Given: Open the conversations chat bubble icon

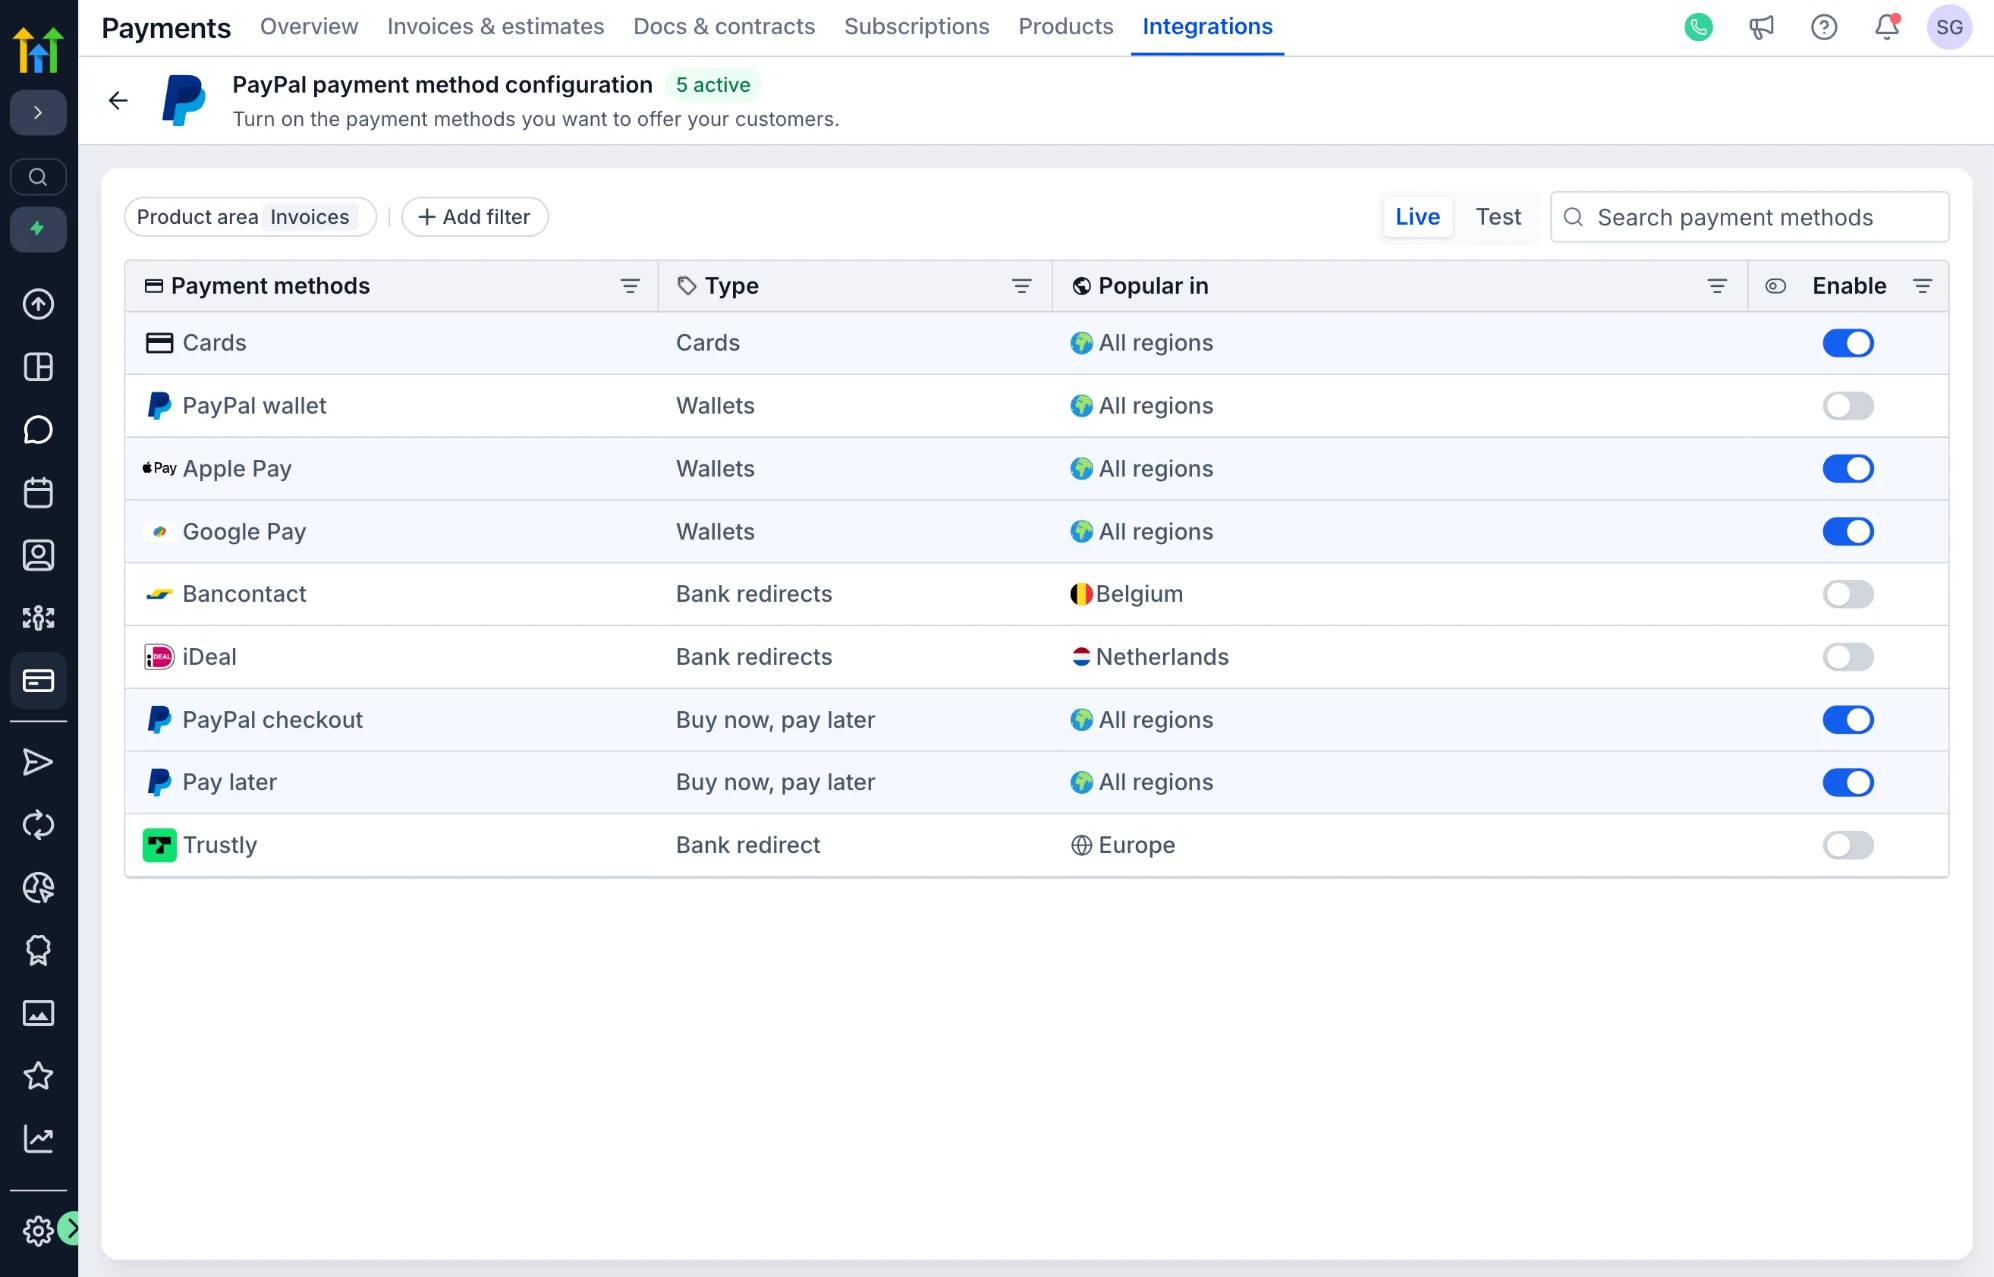Looking at the screenshot, I should click(x=38, y=430).
